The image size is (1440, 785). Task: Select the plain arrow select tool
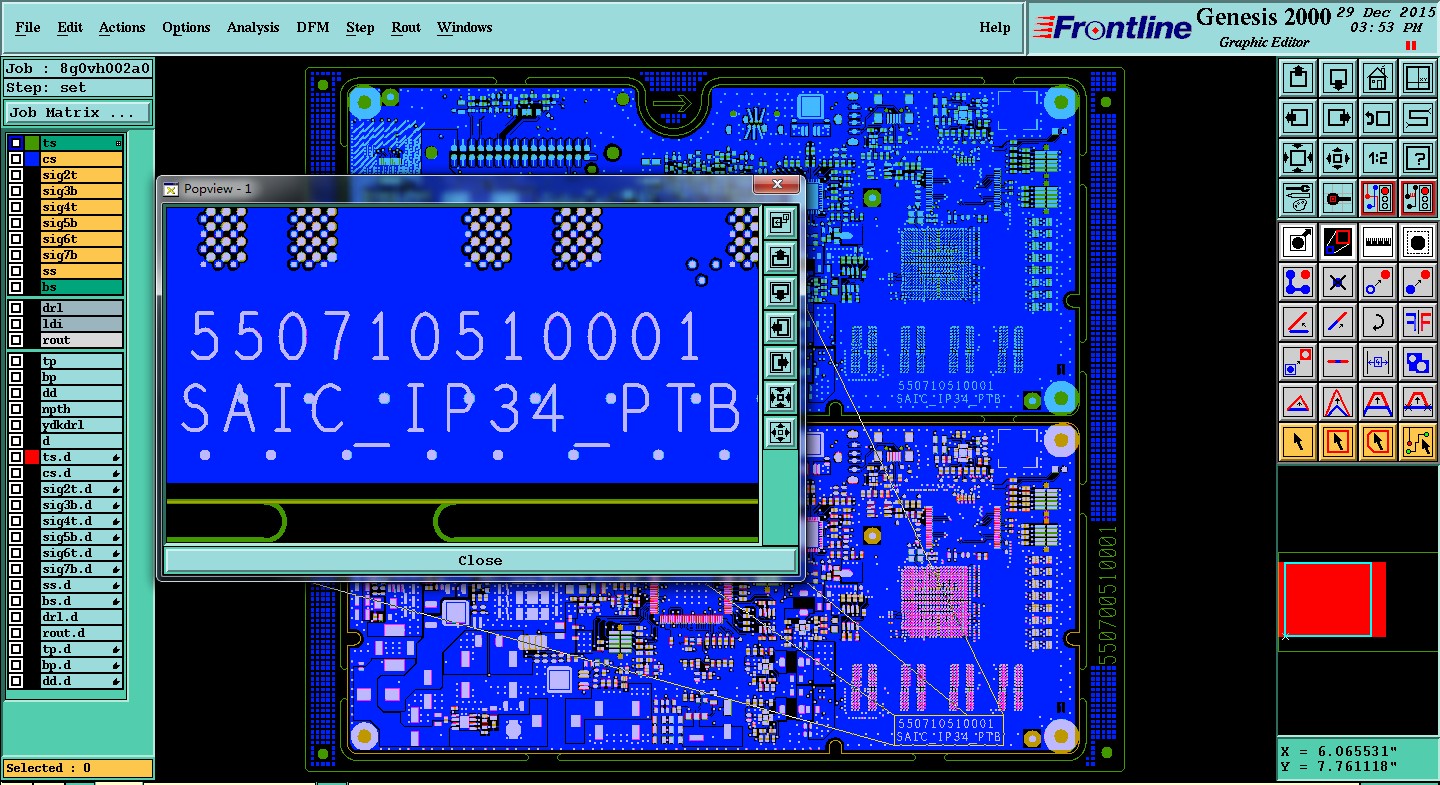[1298, 441]
